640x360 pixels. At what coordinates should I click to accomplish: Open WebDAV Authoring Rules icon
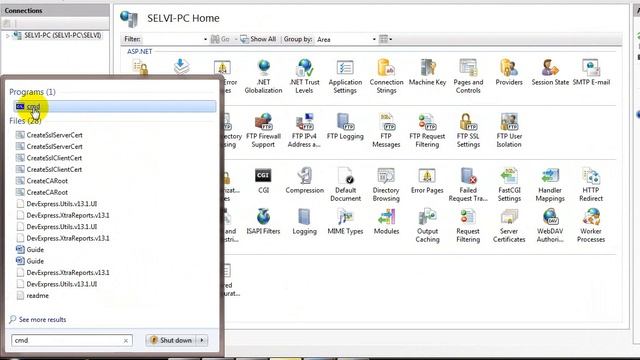(x=550, y=225)
